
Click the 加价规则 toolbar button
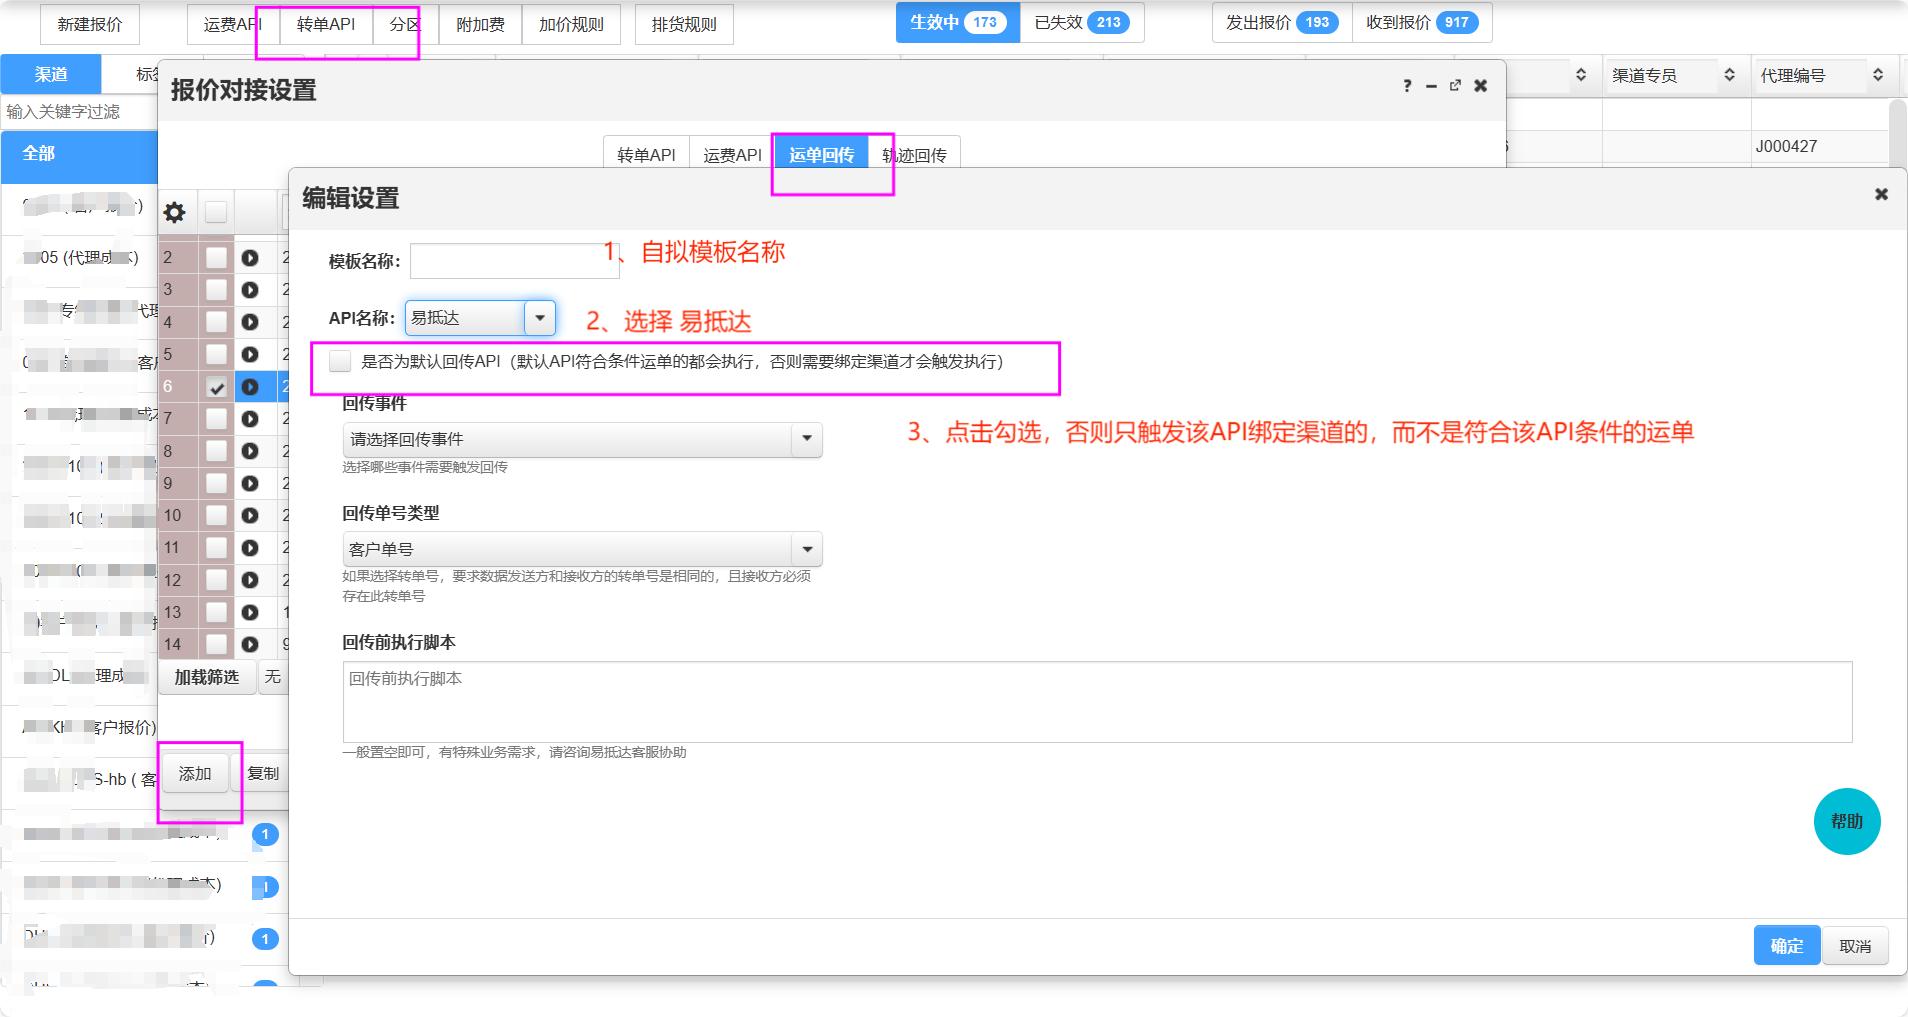click(x=571, y=25)
